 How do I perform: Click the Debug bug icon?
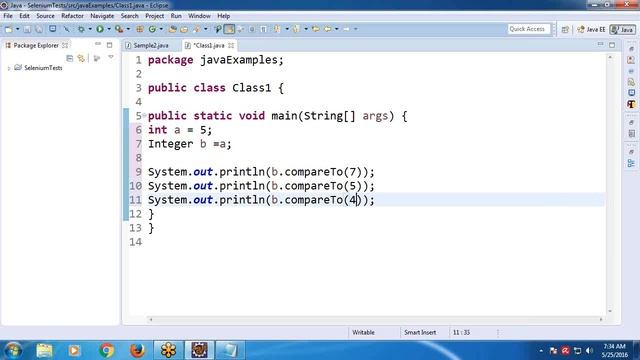tap(81, 29)
